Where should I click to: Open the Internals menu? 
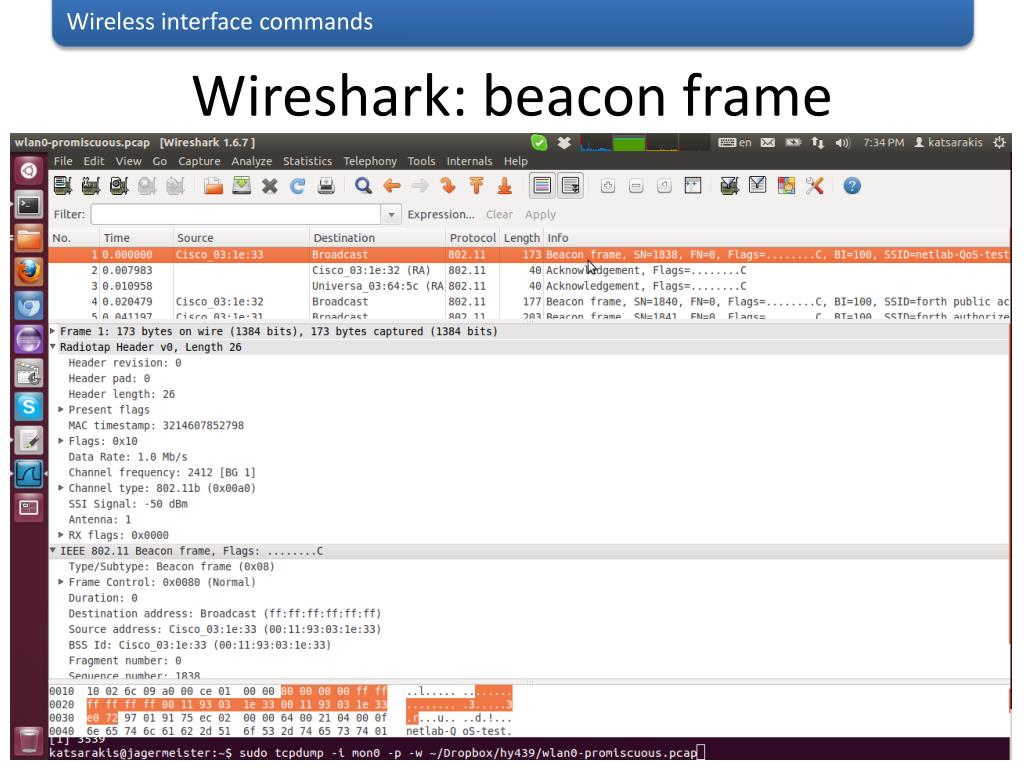point(469,161)
